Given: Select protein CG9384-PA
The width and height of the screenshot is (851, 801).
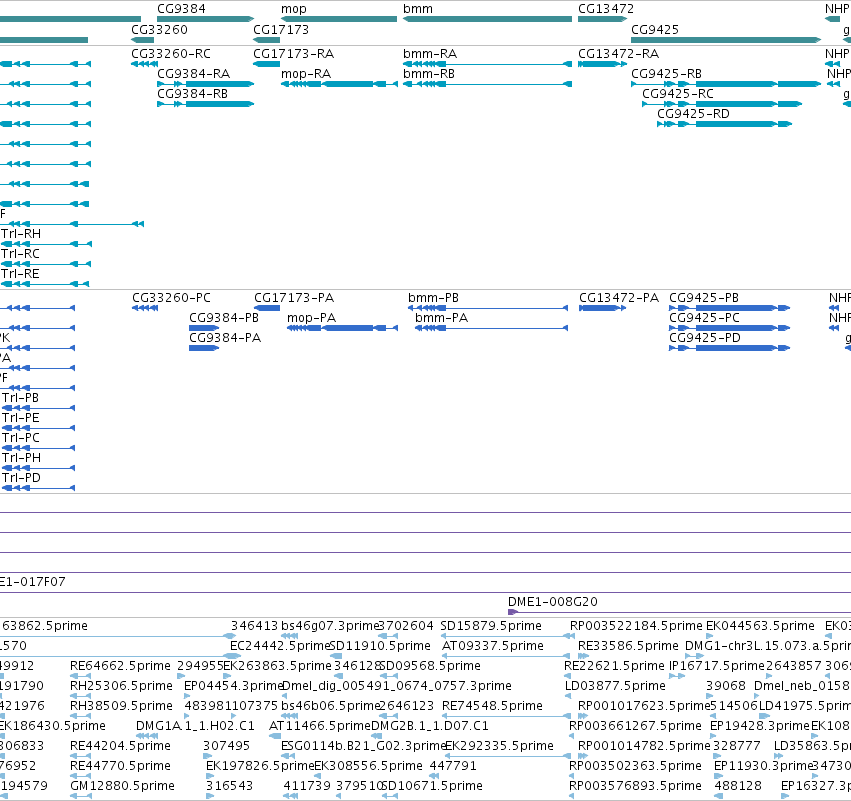Looking at the screenshot, I should pos(225,338).
